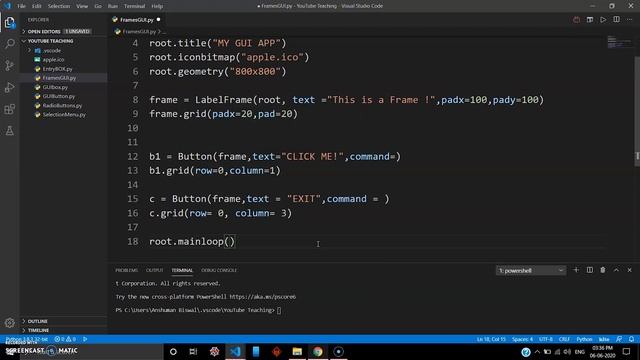Viewport: 640px width, 360px height.
Task: Click the editor minimap
Action: [x=619, y=42]
